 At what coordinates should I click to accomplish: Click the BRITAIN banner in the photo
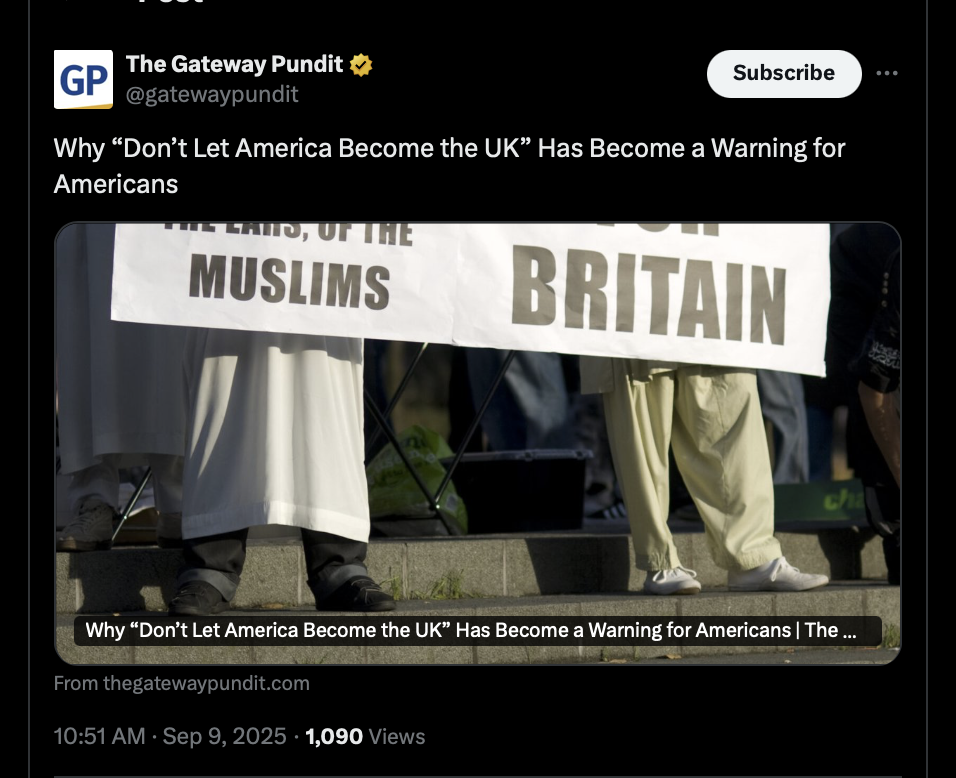[649, 295]
